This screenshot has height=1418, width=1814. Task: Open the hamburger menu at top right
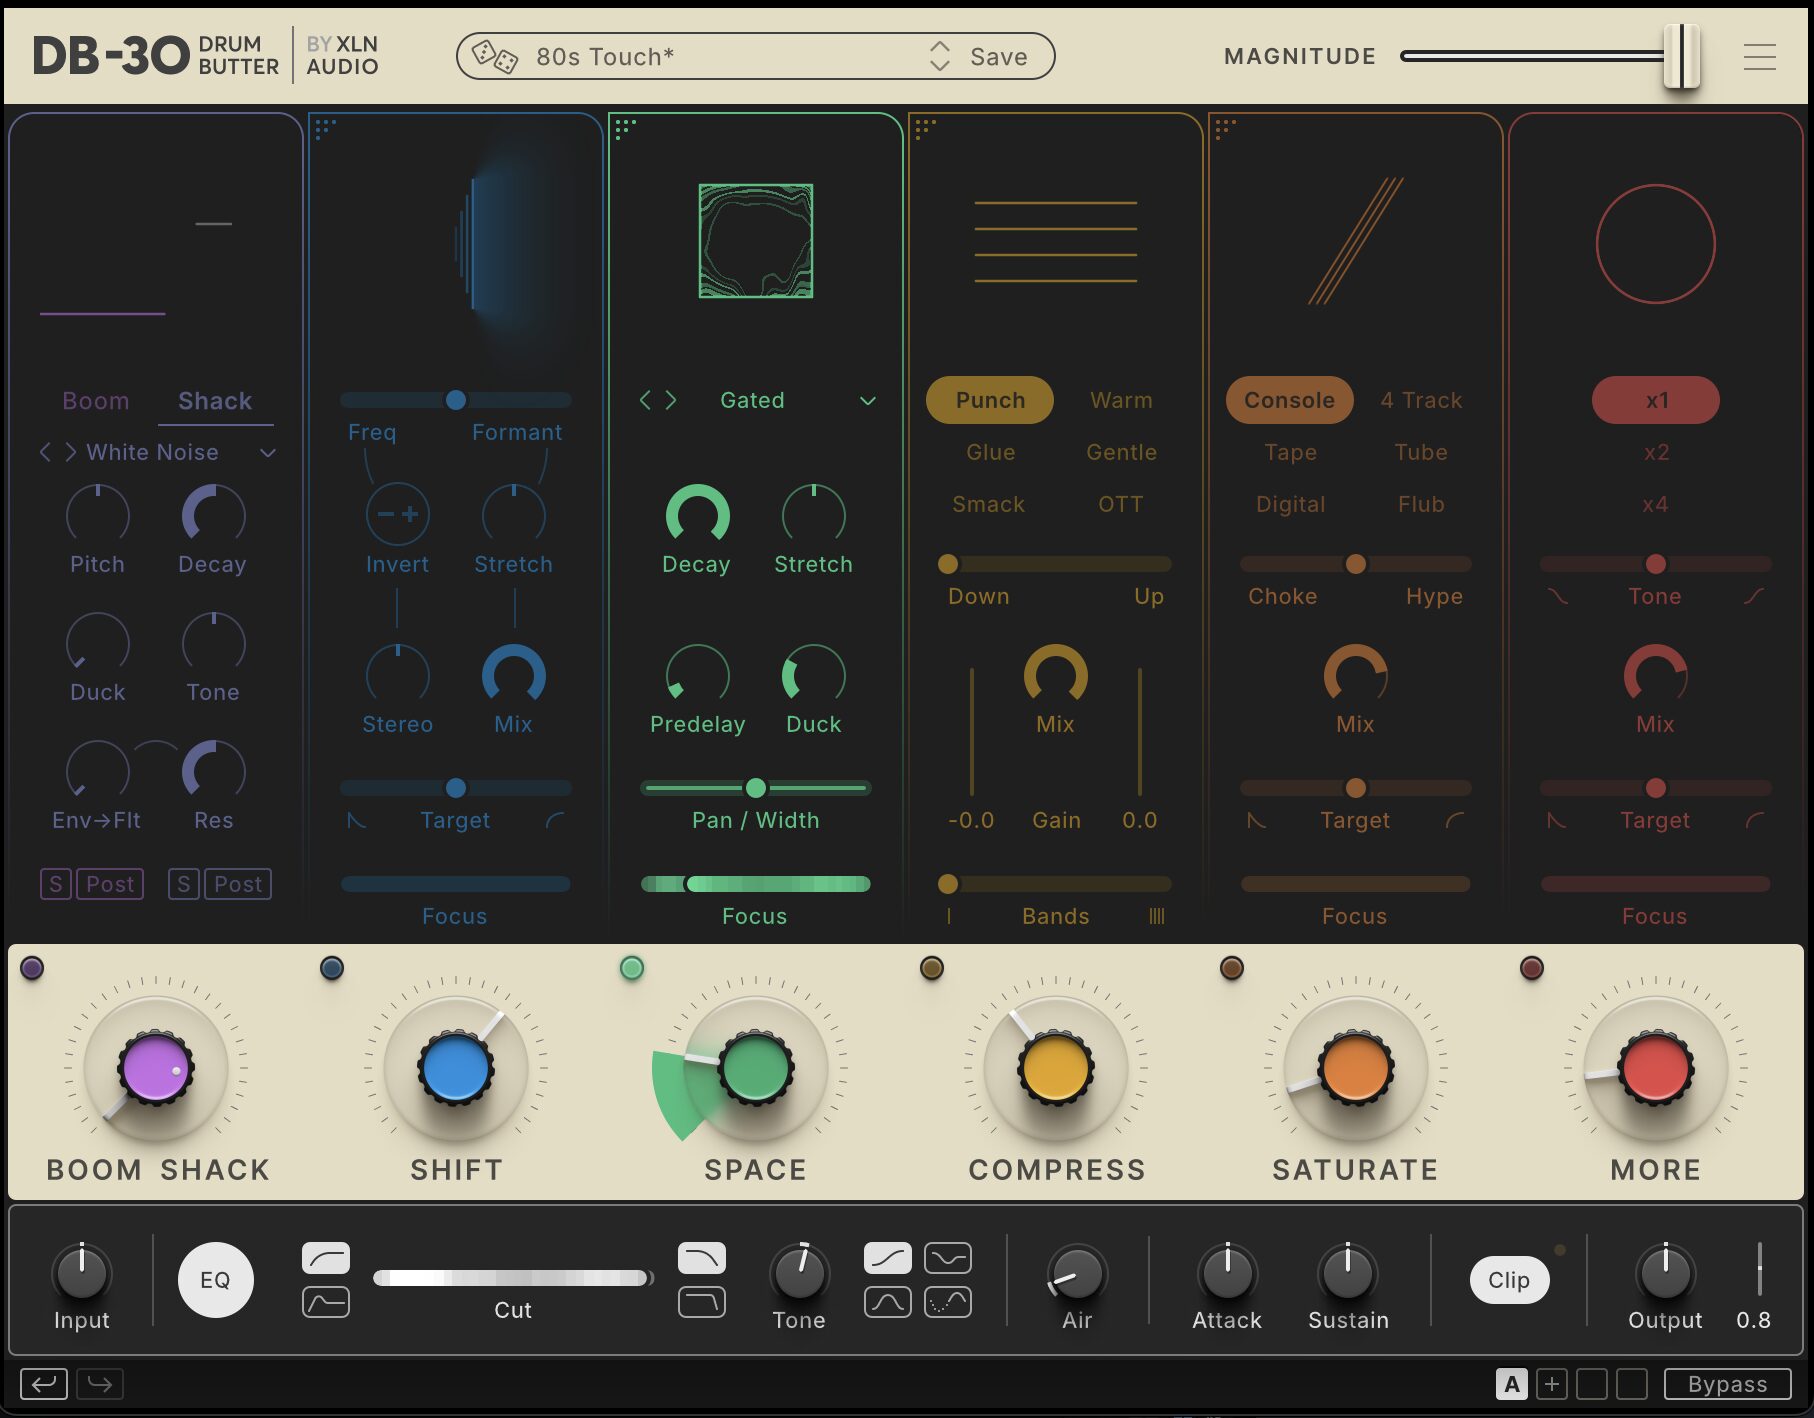click(1759, 57)
